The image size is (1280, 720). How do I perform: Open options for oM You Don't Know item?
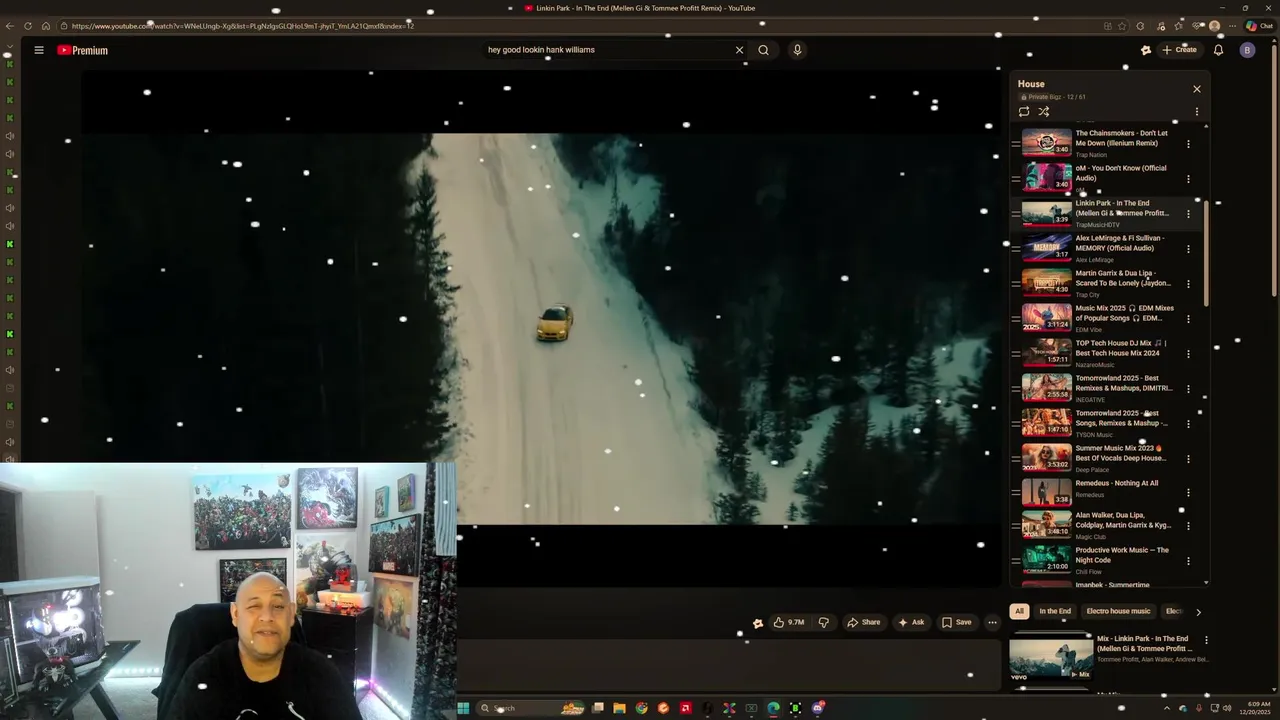click(1188, 179)
